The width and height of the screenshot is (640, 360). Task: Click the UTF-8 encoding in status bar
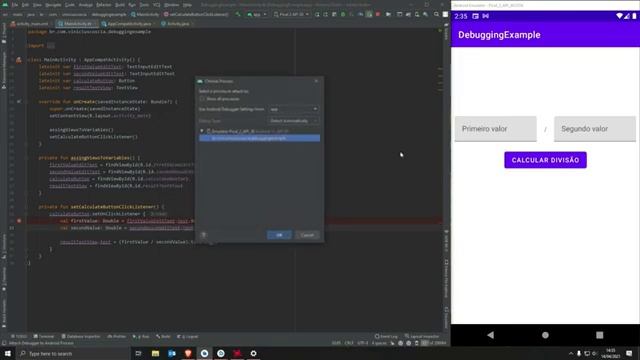pyautogui.click(x=362, y=343)
